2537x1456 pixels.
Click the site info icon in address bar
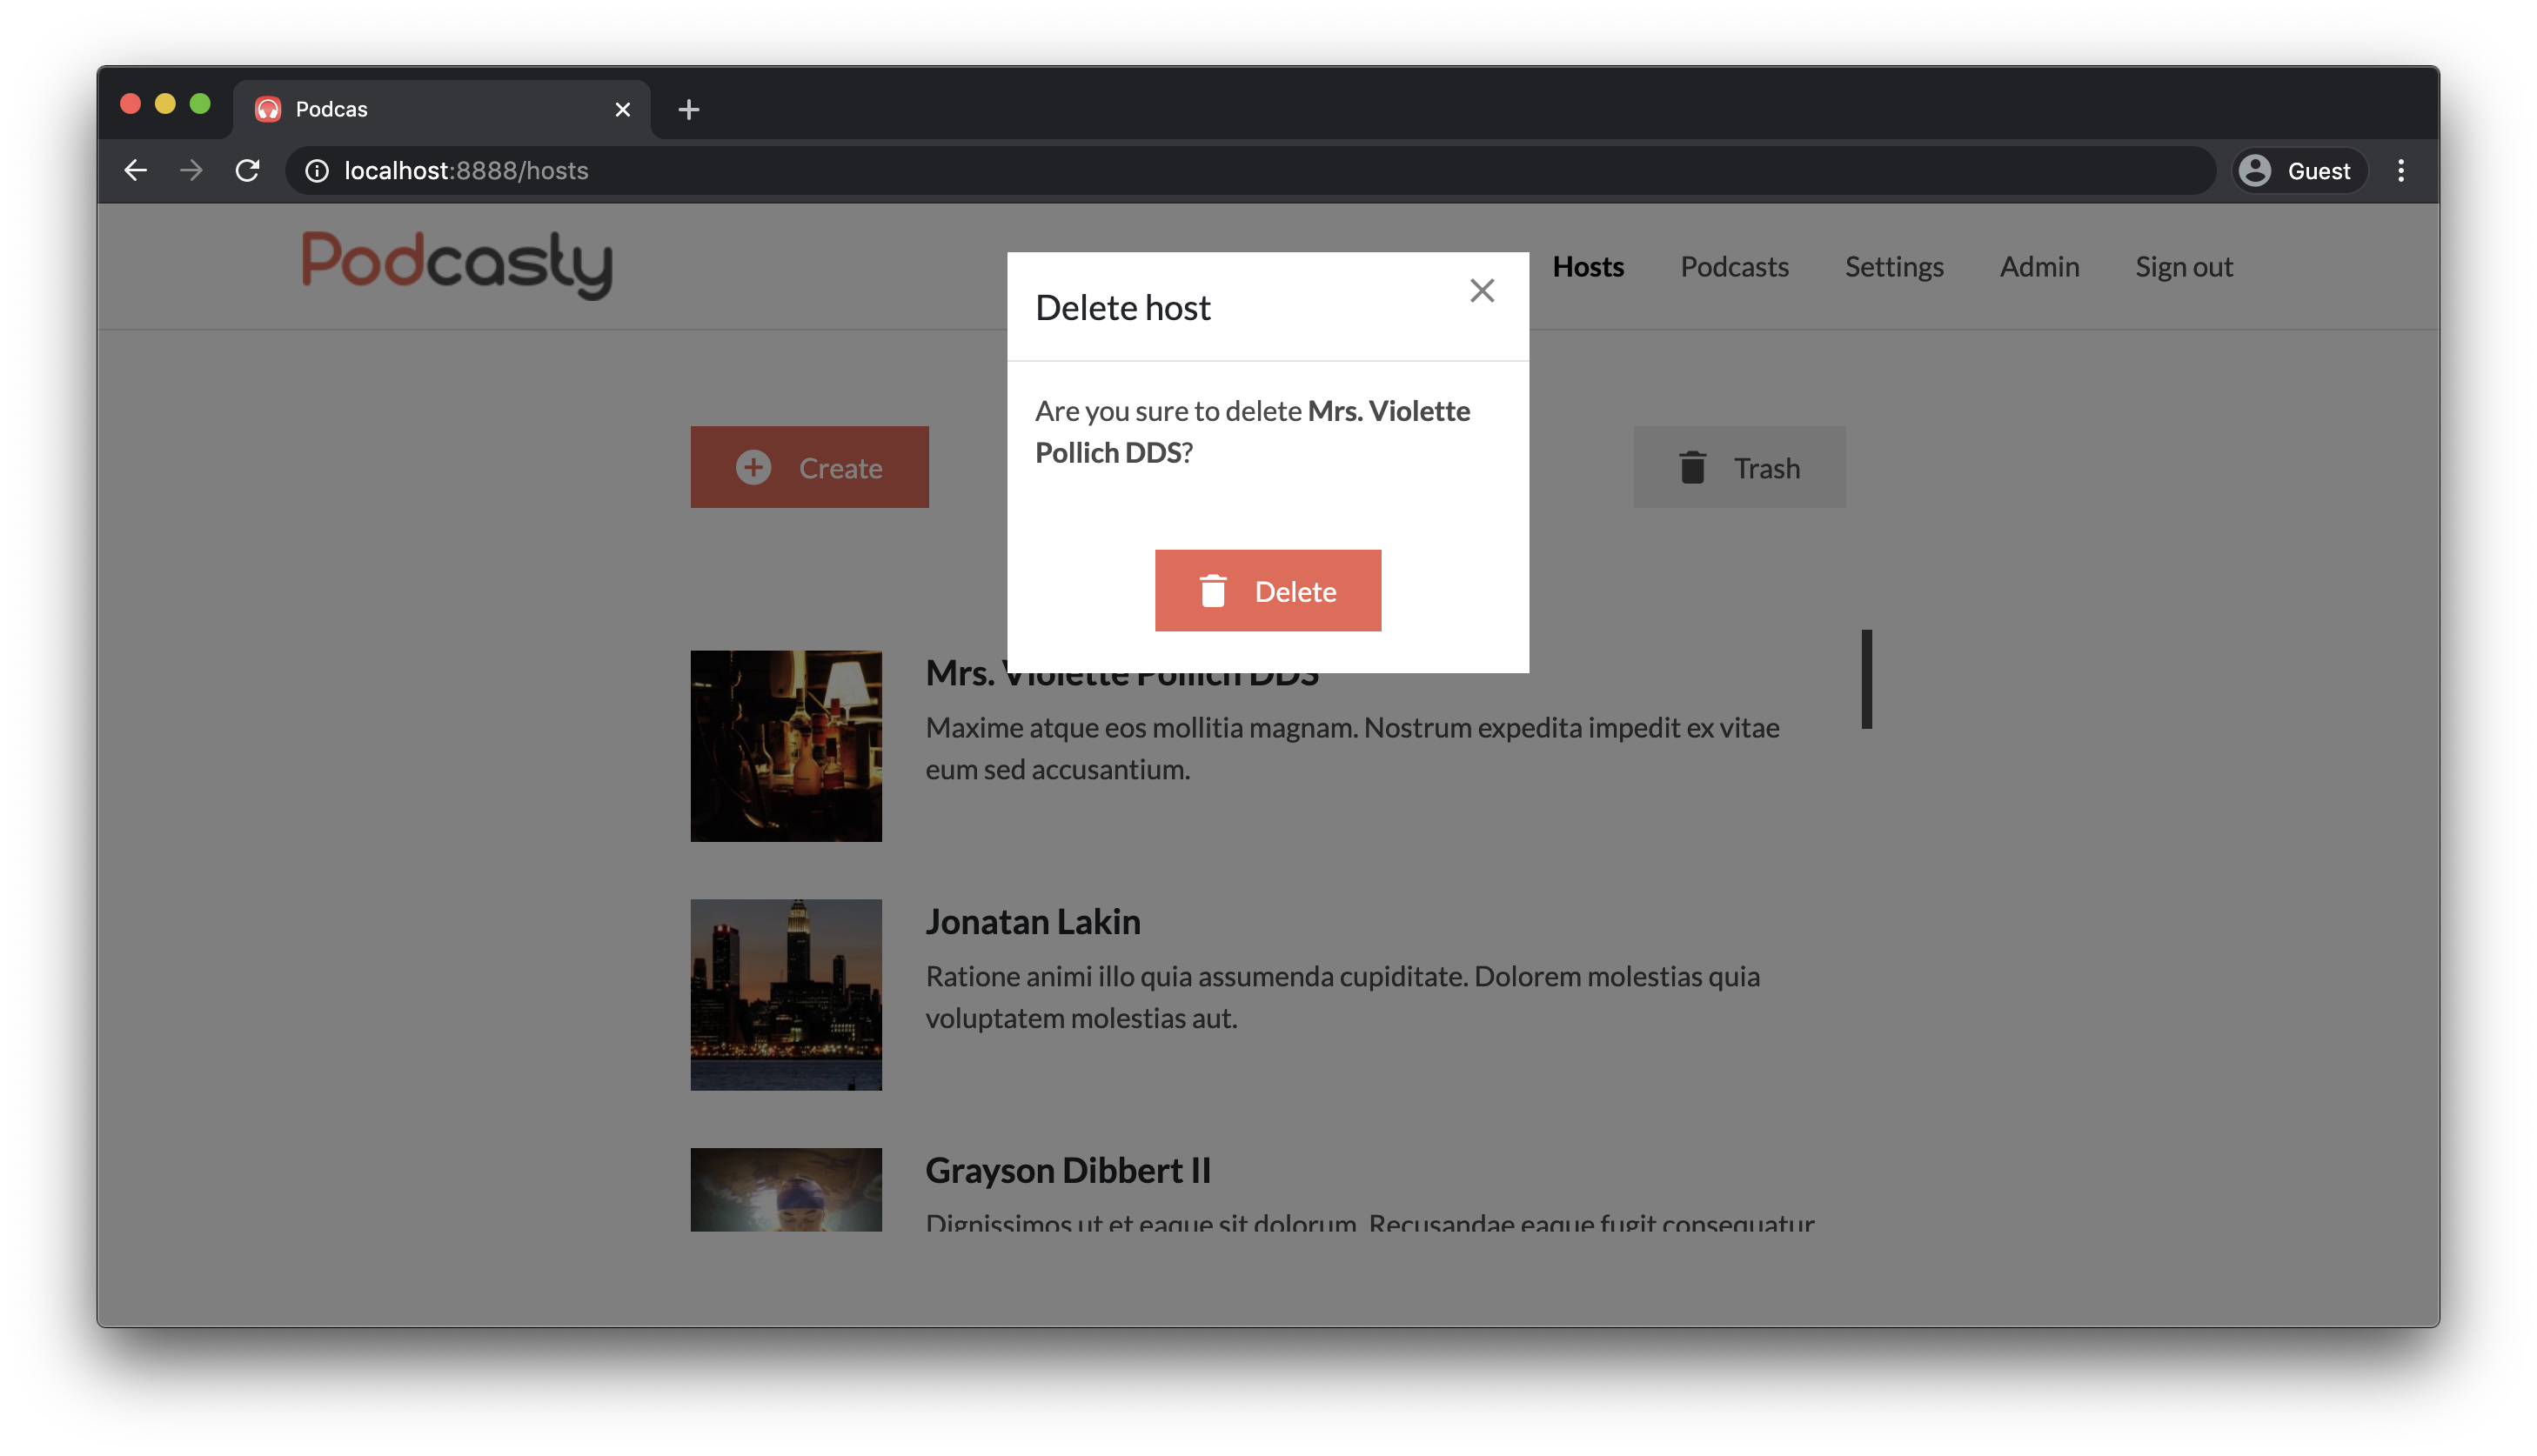(317, 171)
